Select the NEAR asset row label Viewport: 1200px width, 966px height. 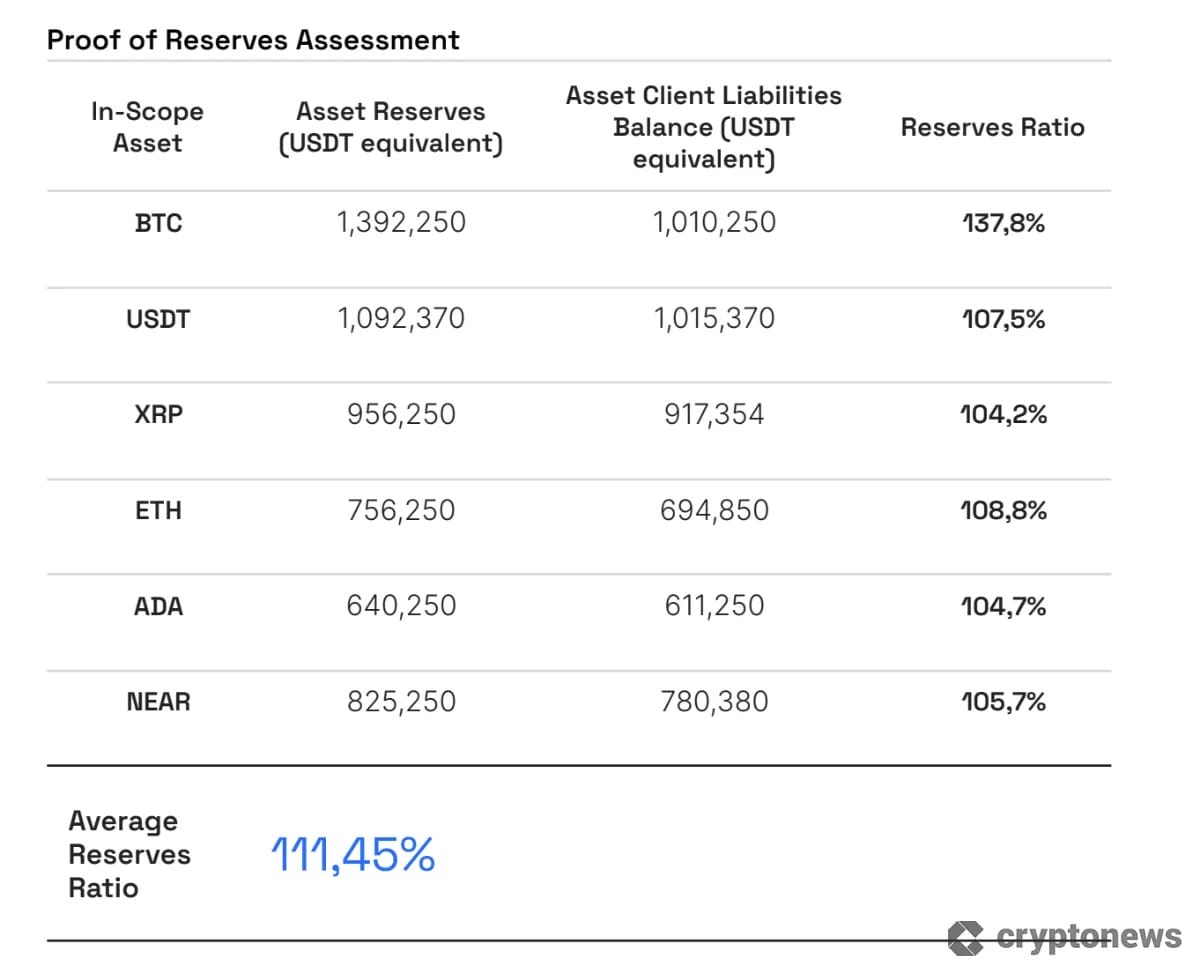[x=158, y=702]
